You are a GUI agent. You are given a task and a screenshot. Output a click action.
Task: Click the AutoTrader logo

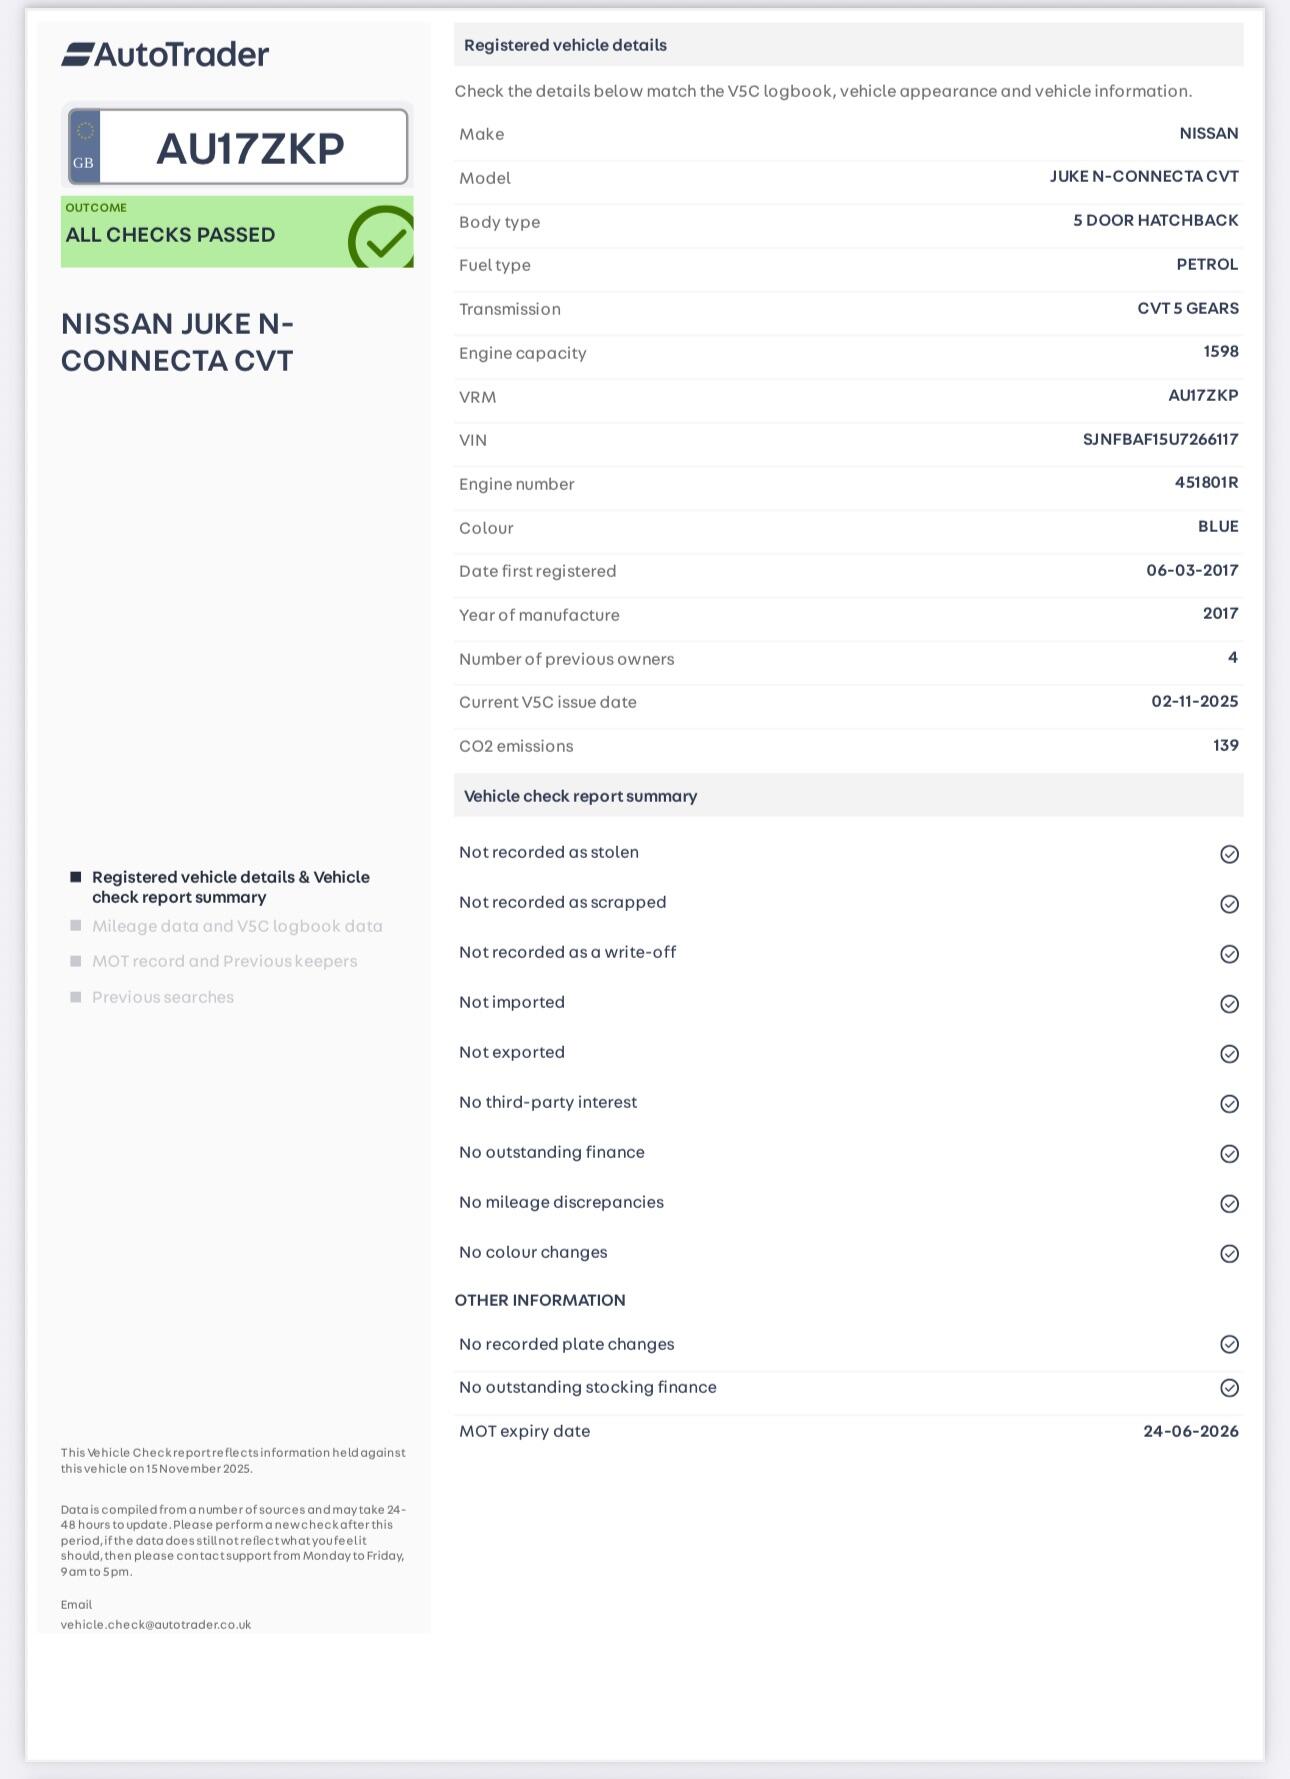(165, 54)
